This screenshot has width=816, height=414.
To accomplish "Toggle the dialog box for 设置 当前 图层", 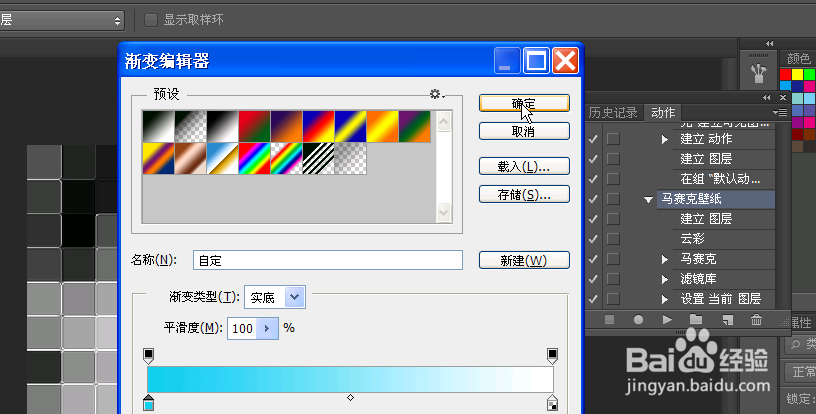I will coord(614,299).
